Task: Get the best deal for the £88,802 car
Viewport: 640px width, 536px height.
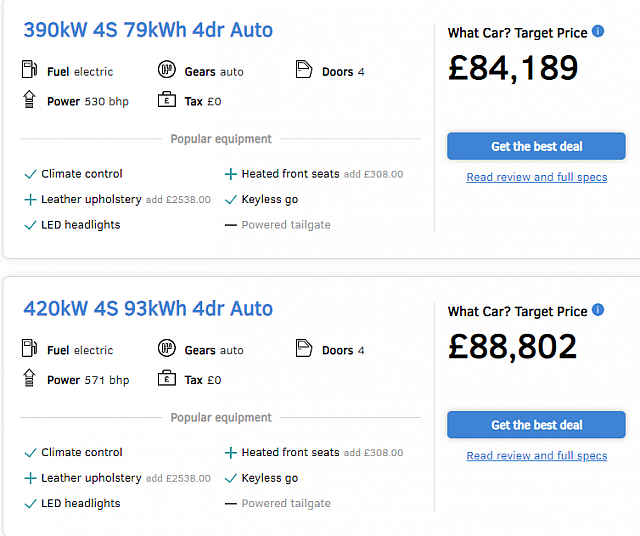Action: 536,425
